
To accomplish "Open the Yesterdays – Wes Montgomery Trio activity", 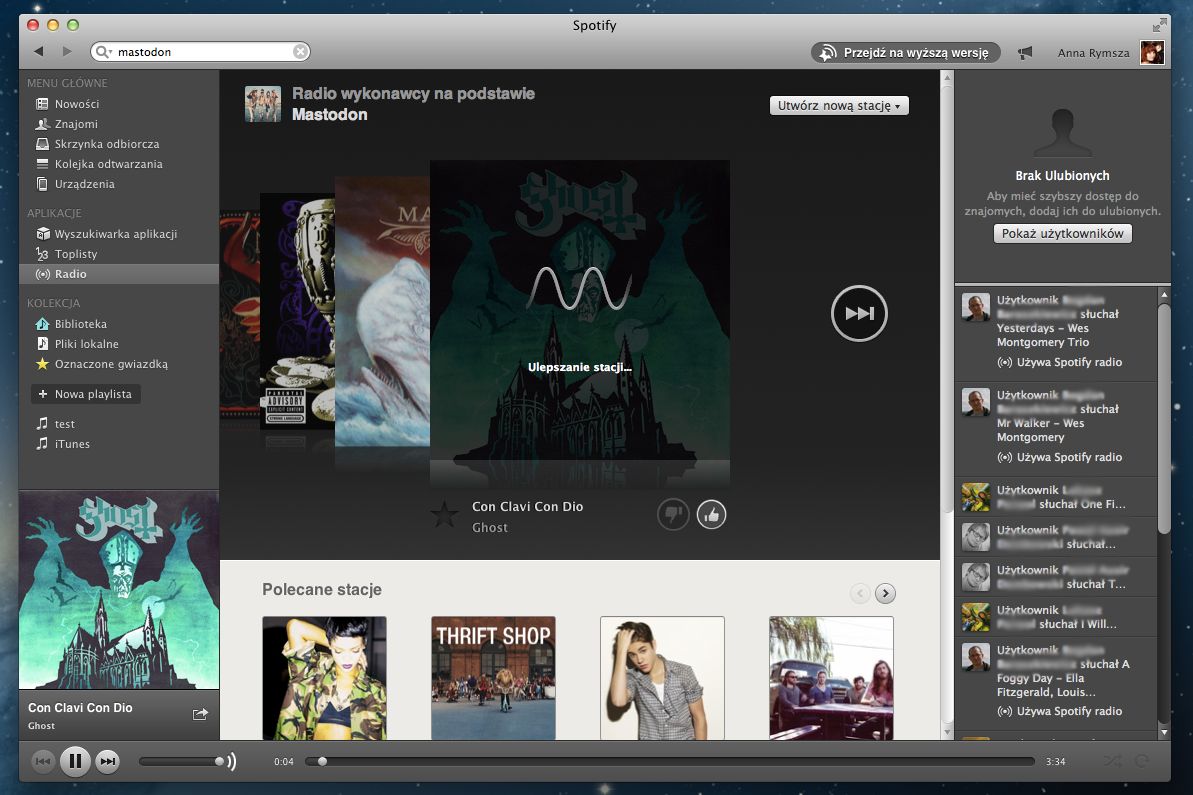I will point(1056,332).
